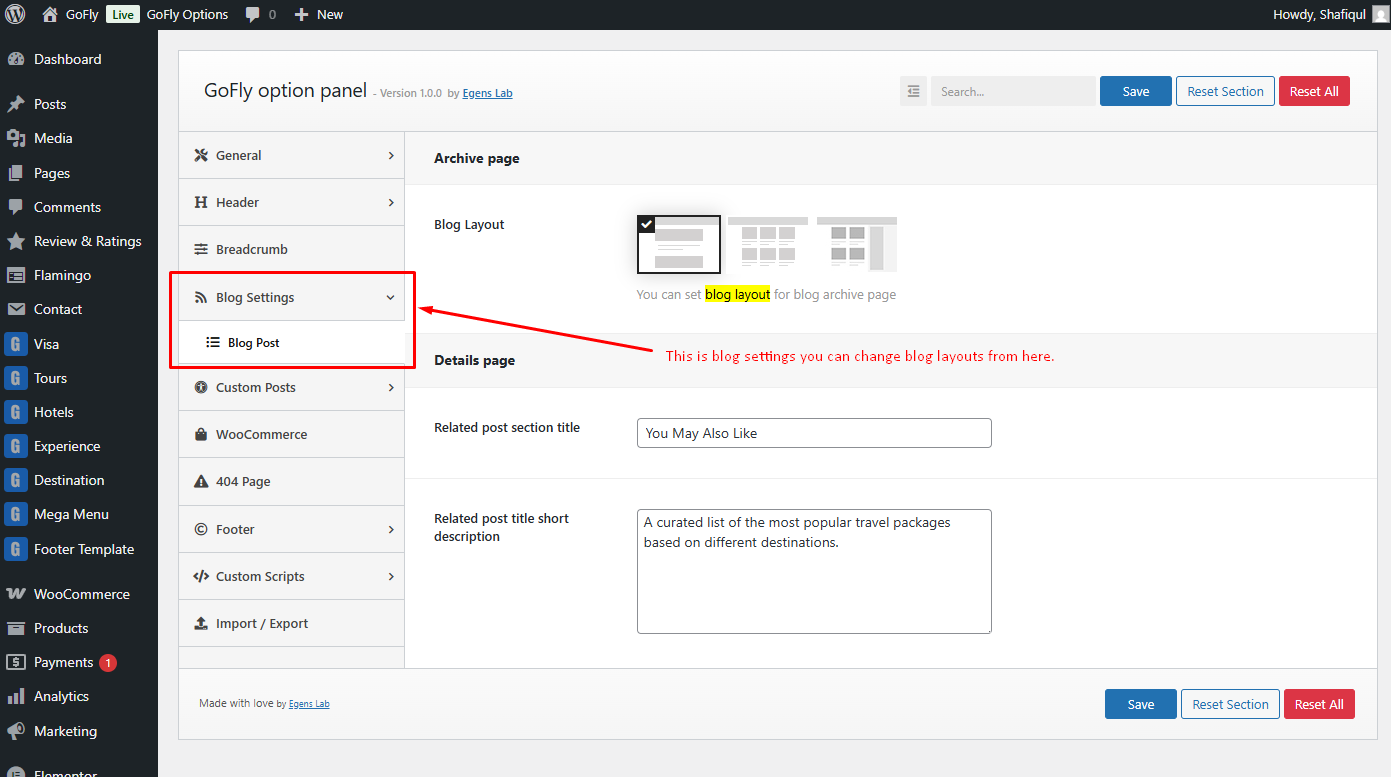
Task: Collapse the Blog Settings chevron
Action: [391, 297]
